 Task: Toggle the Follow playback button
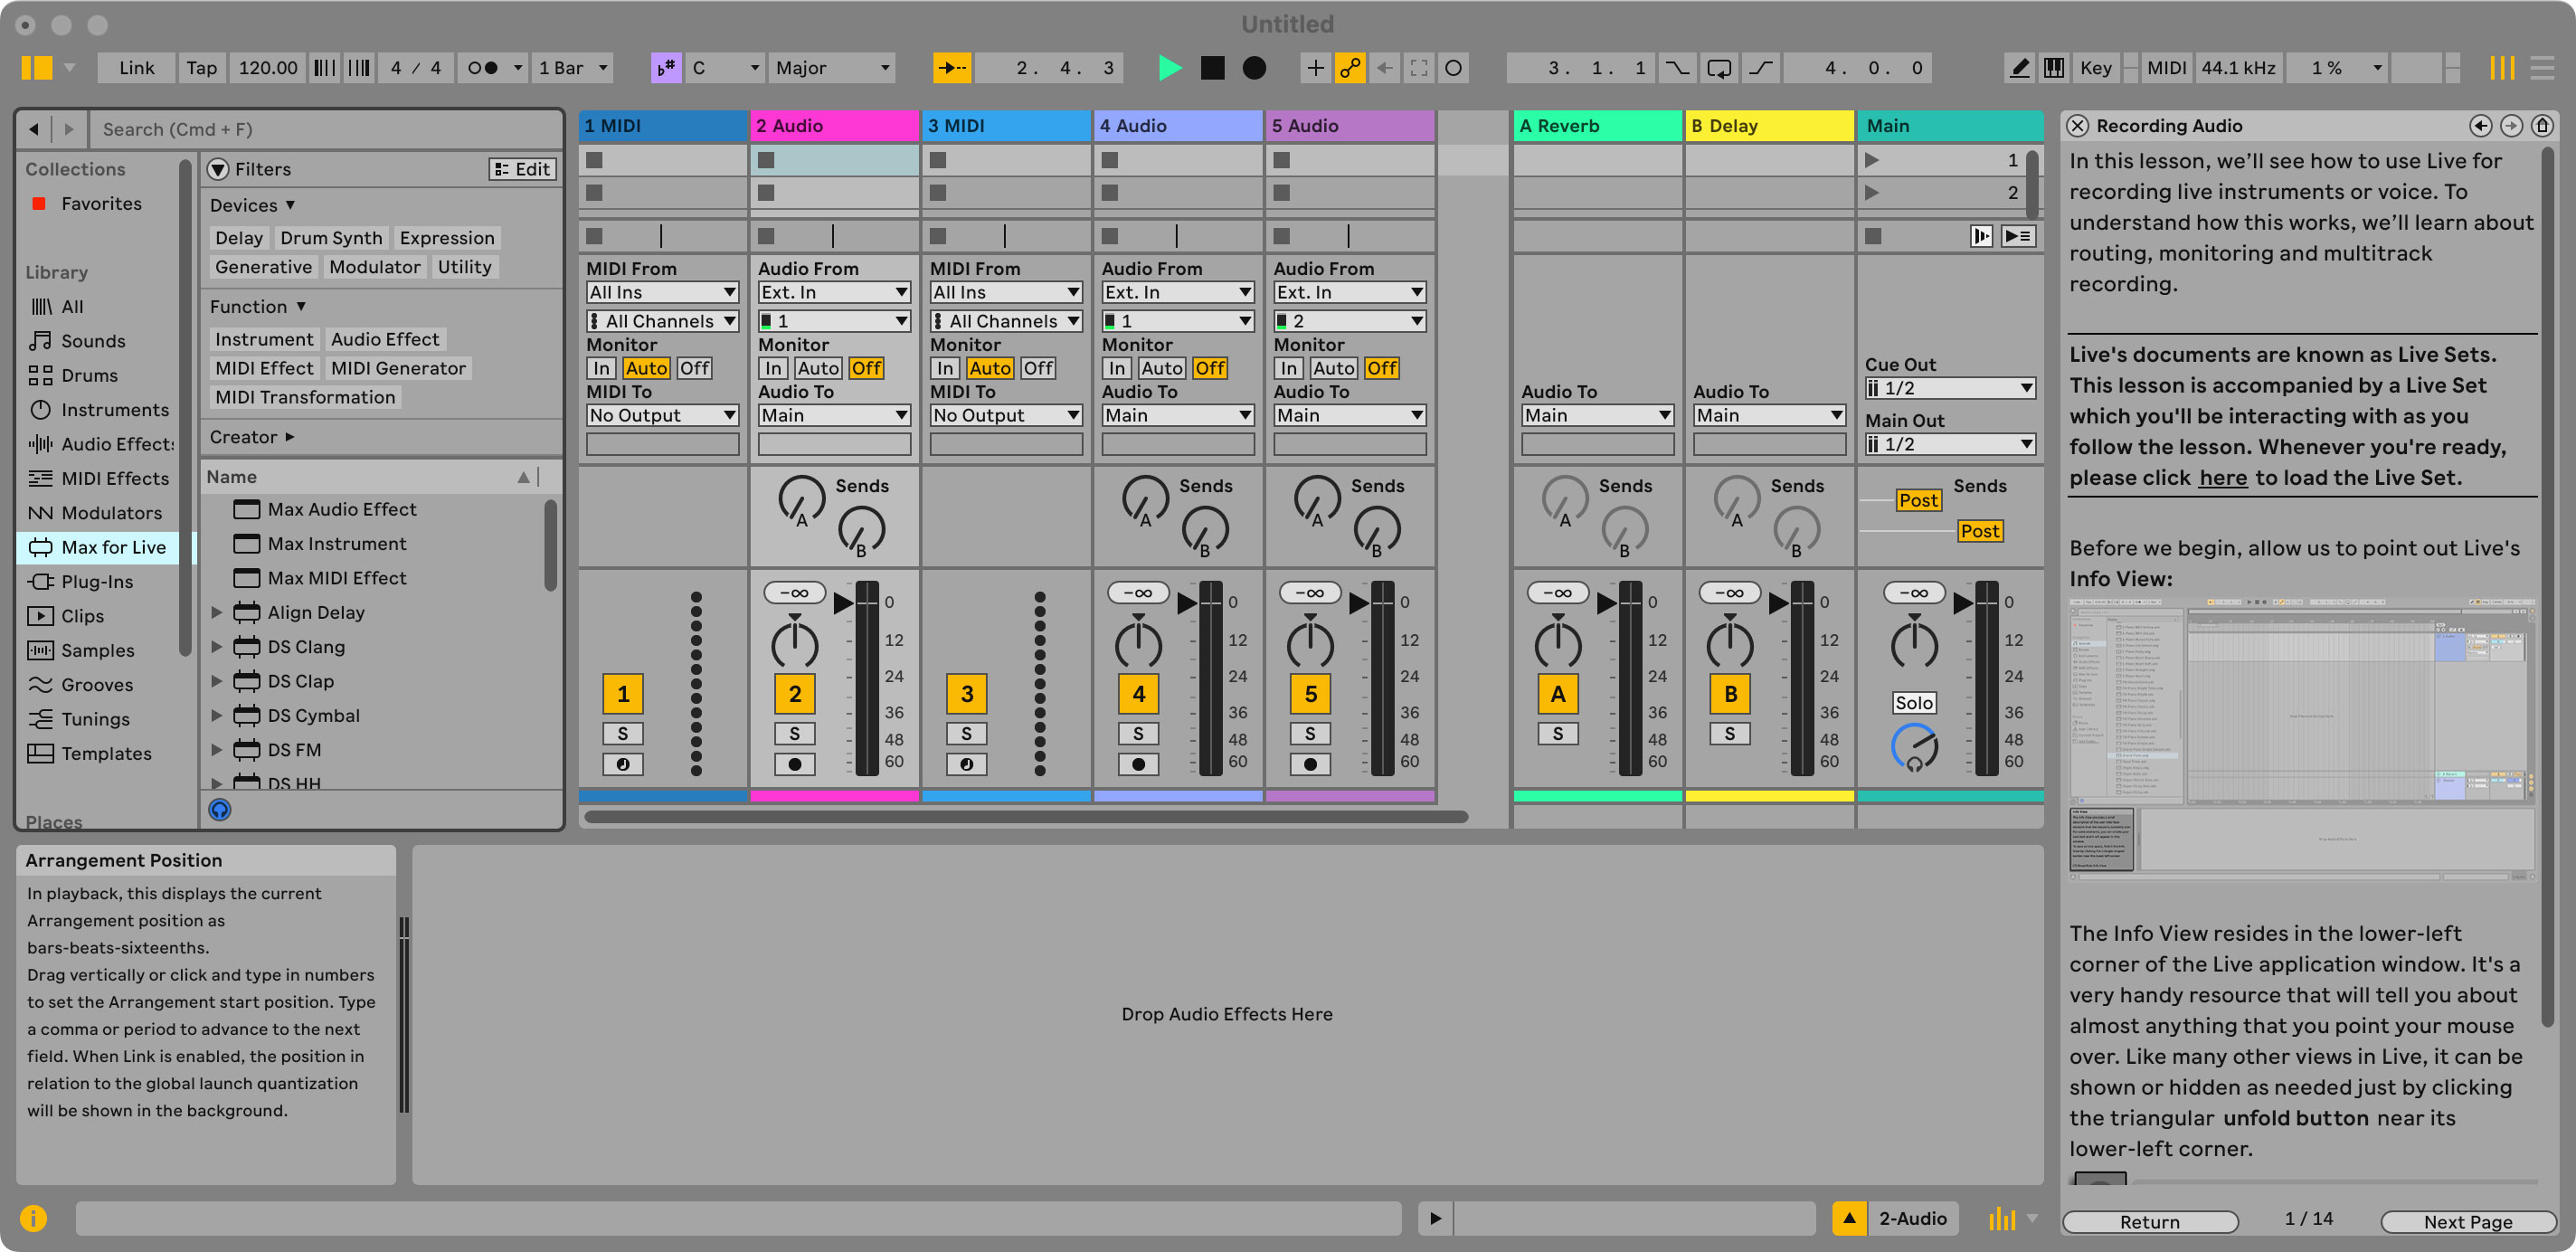click(952, 68)
